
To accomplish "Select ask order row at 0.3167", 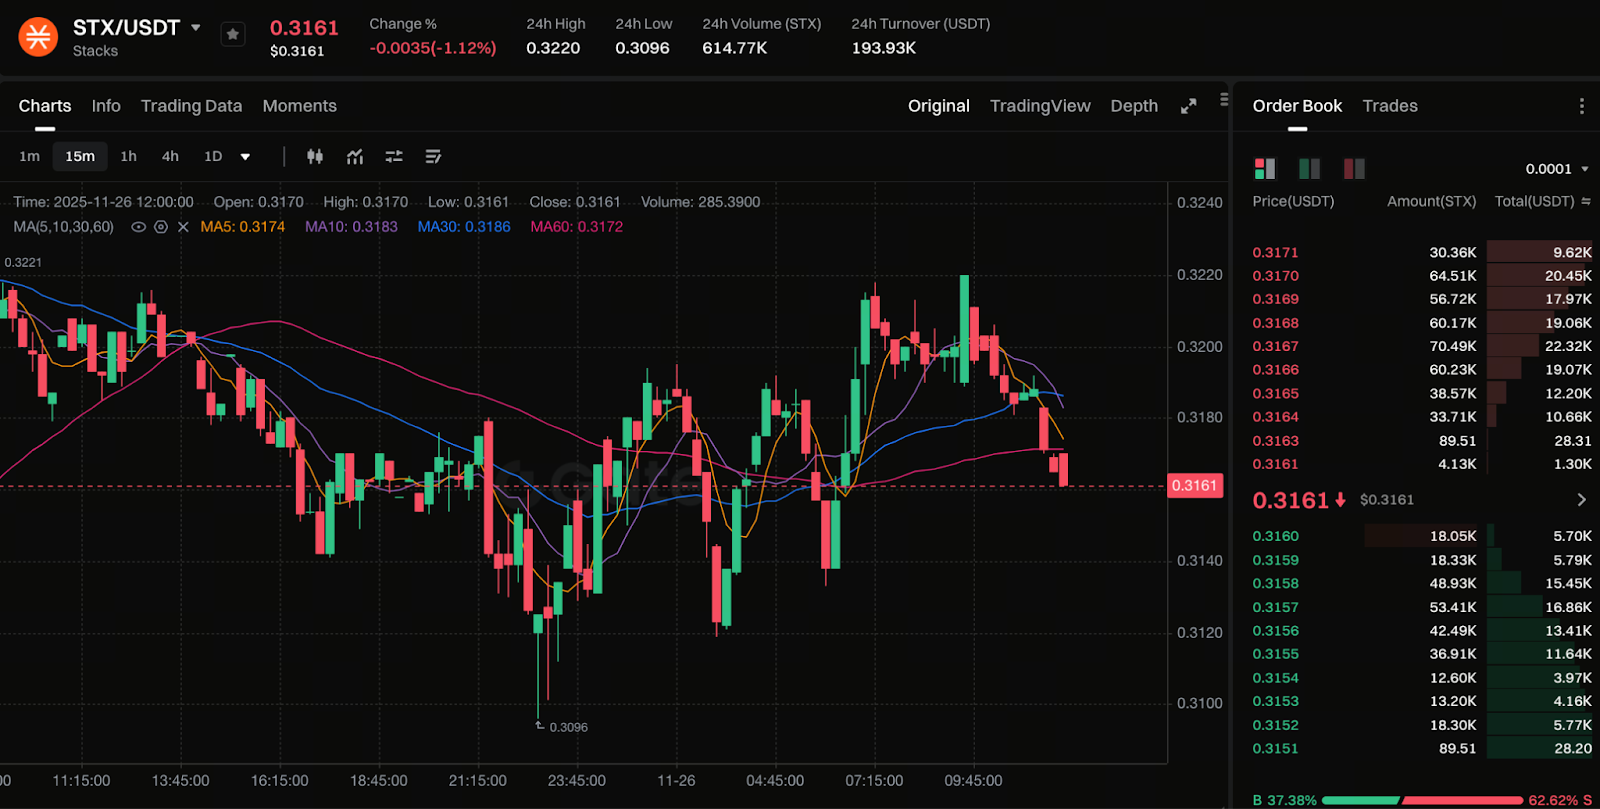I will click(x=1422, y=346).
